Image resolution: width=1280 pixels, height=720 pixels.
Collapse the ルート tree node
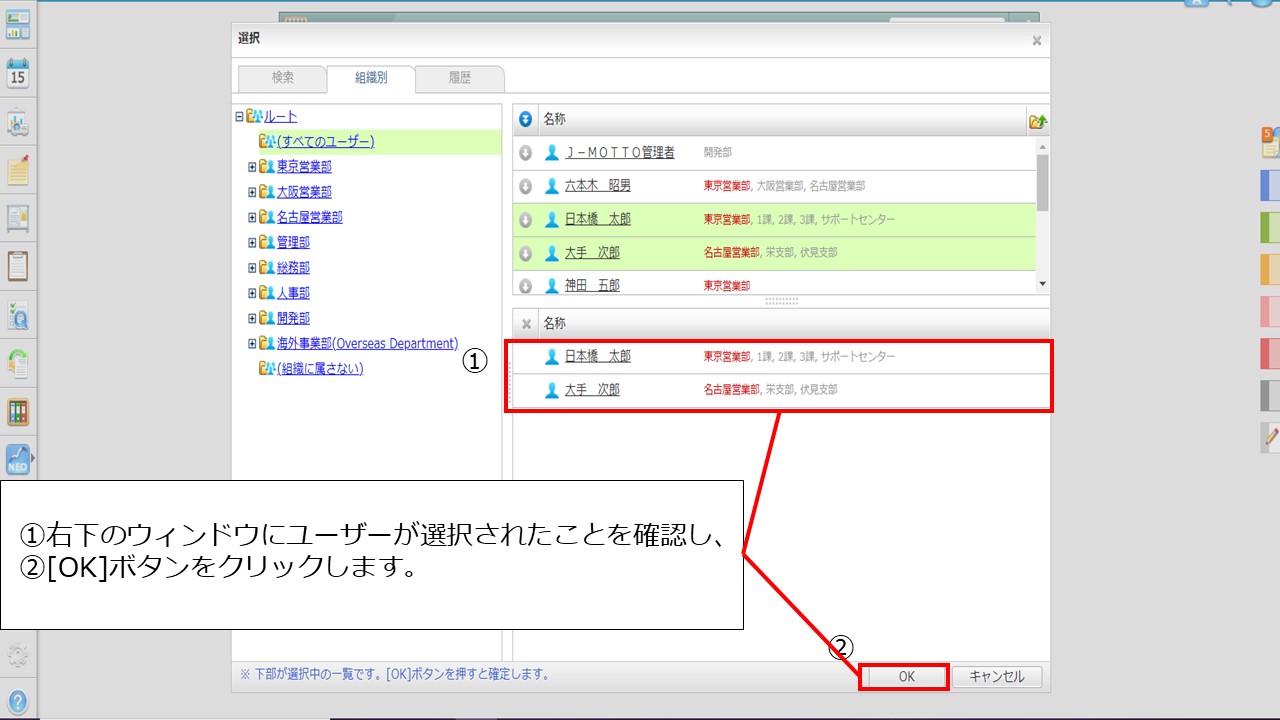coord(239,117)
